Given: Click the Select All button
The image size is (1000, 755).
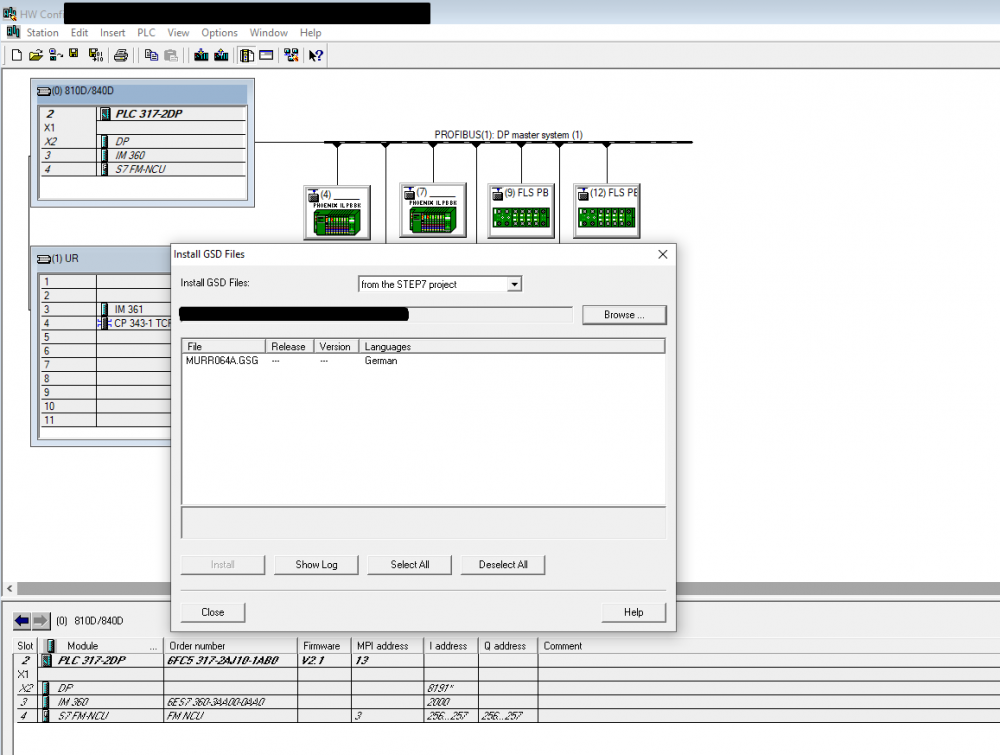Looking at the screenshot, I should 409,565.
